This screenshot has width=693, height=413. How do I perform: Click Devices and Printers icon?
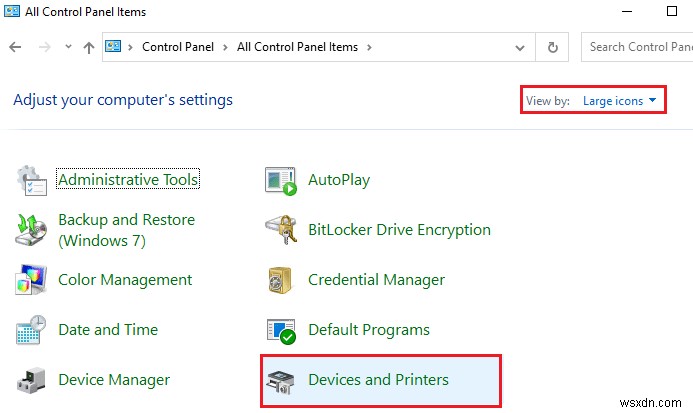coord(281,382)
